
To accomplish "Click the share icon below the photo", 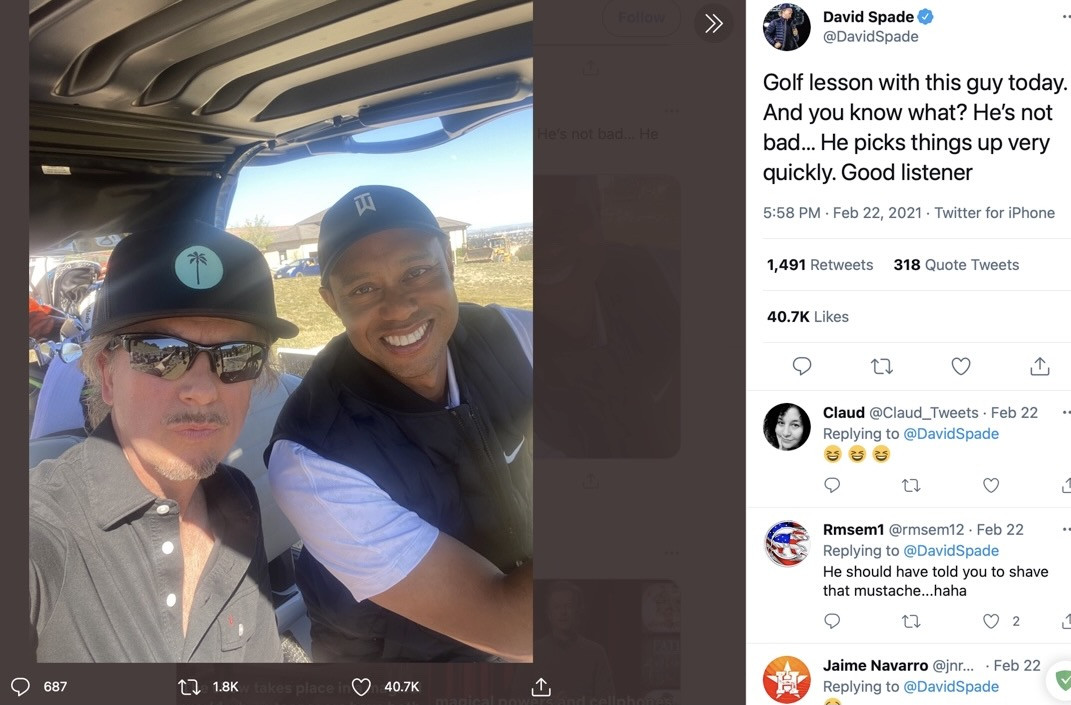I will [x=541, y=687].
